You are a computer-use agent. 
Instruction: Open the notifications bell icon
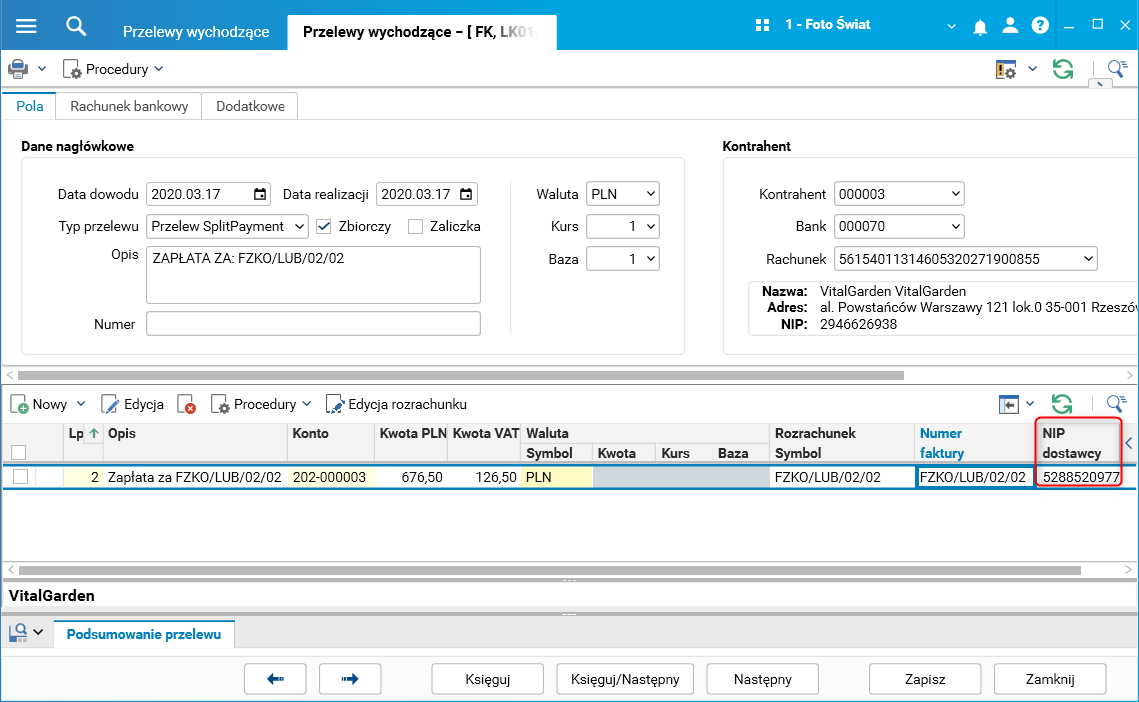pos(980,26)
